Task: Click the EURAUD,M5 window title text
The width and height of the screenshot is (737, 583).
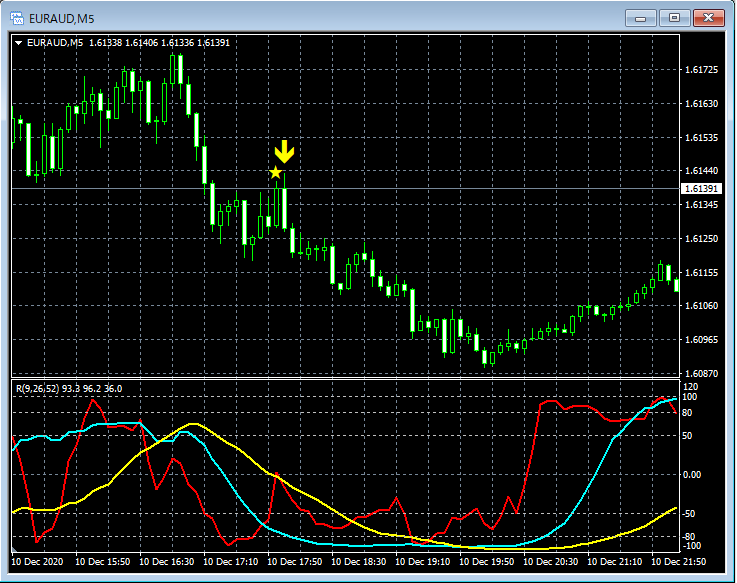Action: (64, 17)
